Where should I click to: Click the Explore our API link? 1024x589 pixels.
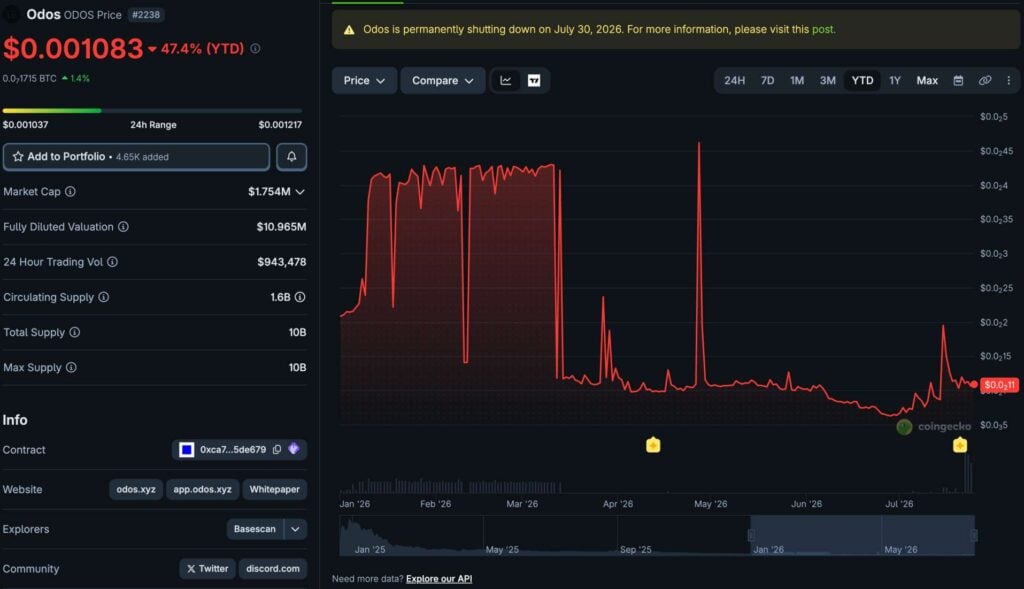pyautogui.click(x=439, y=579)
